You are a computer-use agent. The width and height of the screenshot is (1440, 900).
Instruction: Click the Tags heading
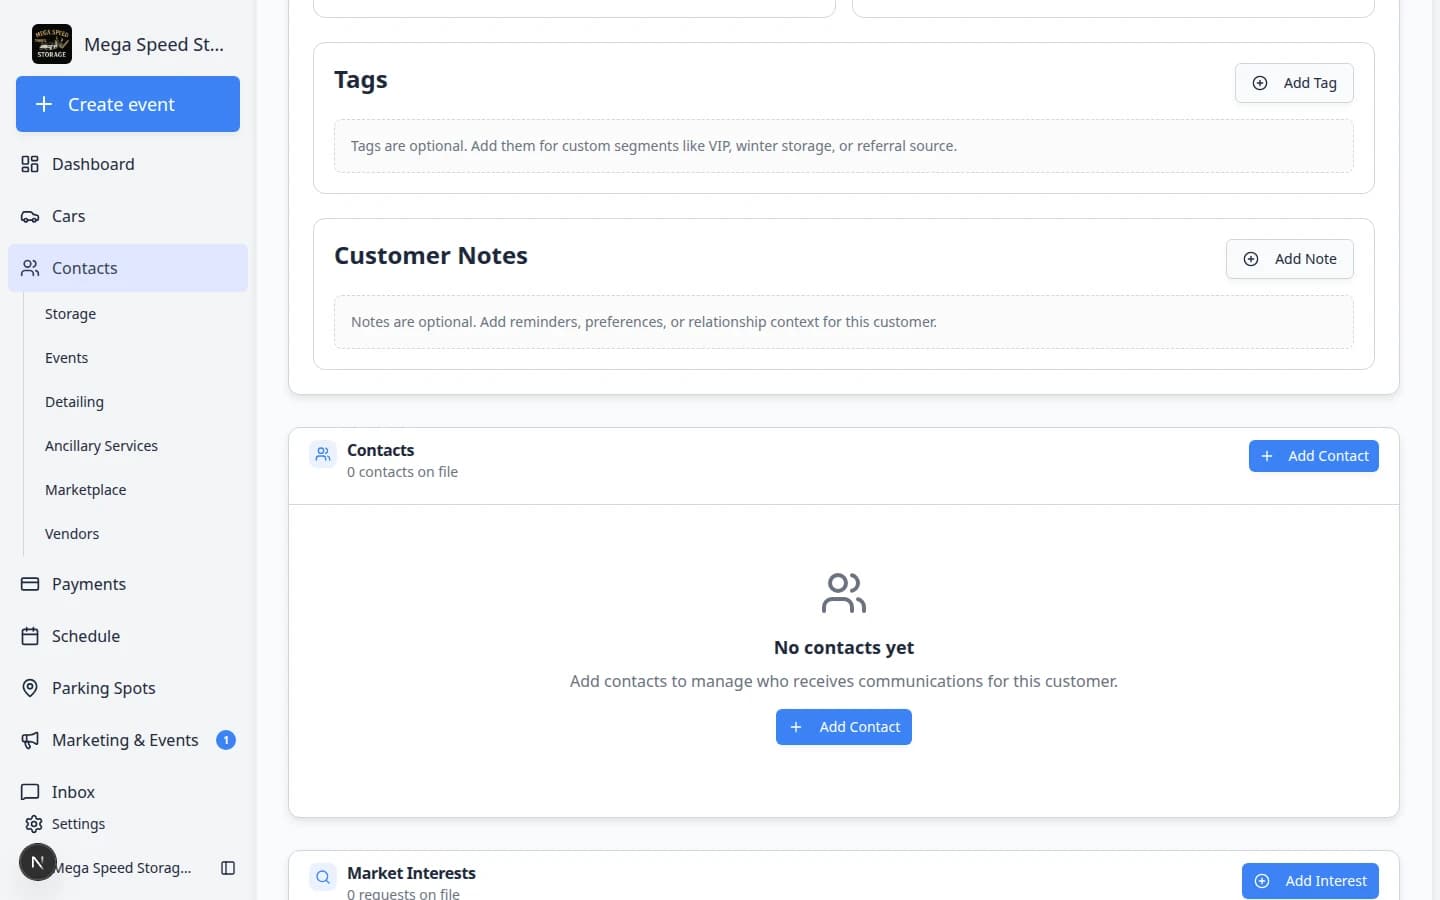tap(361, 80)
